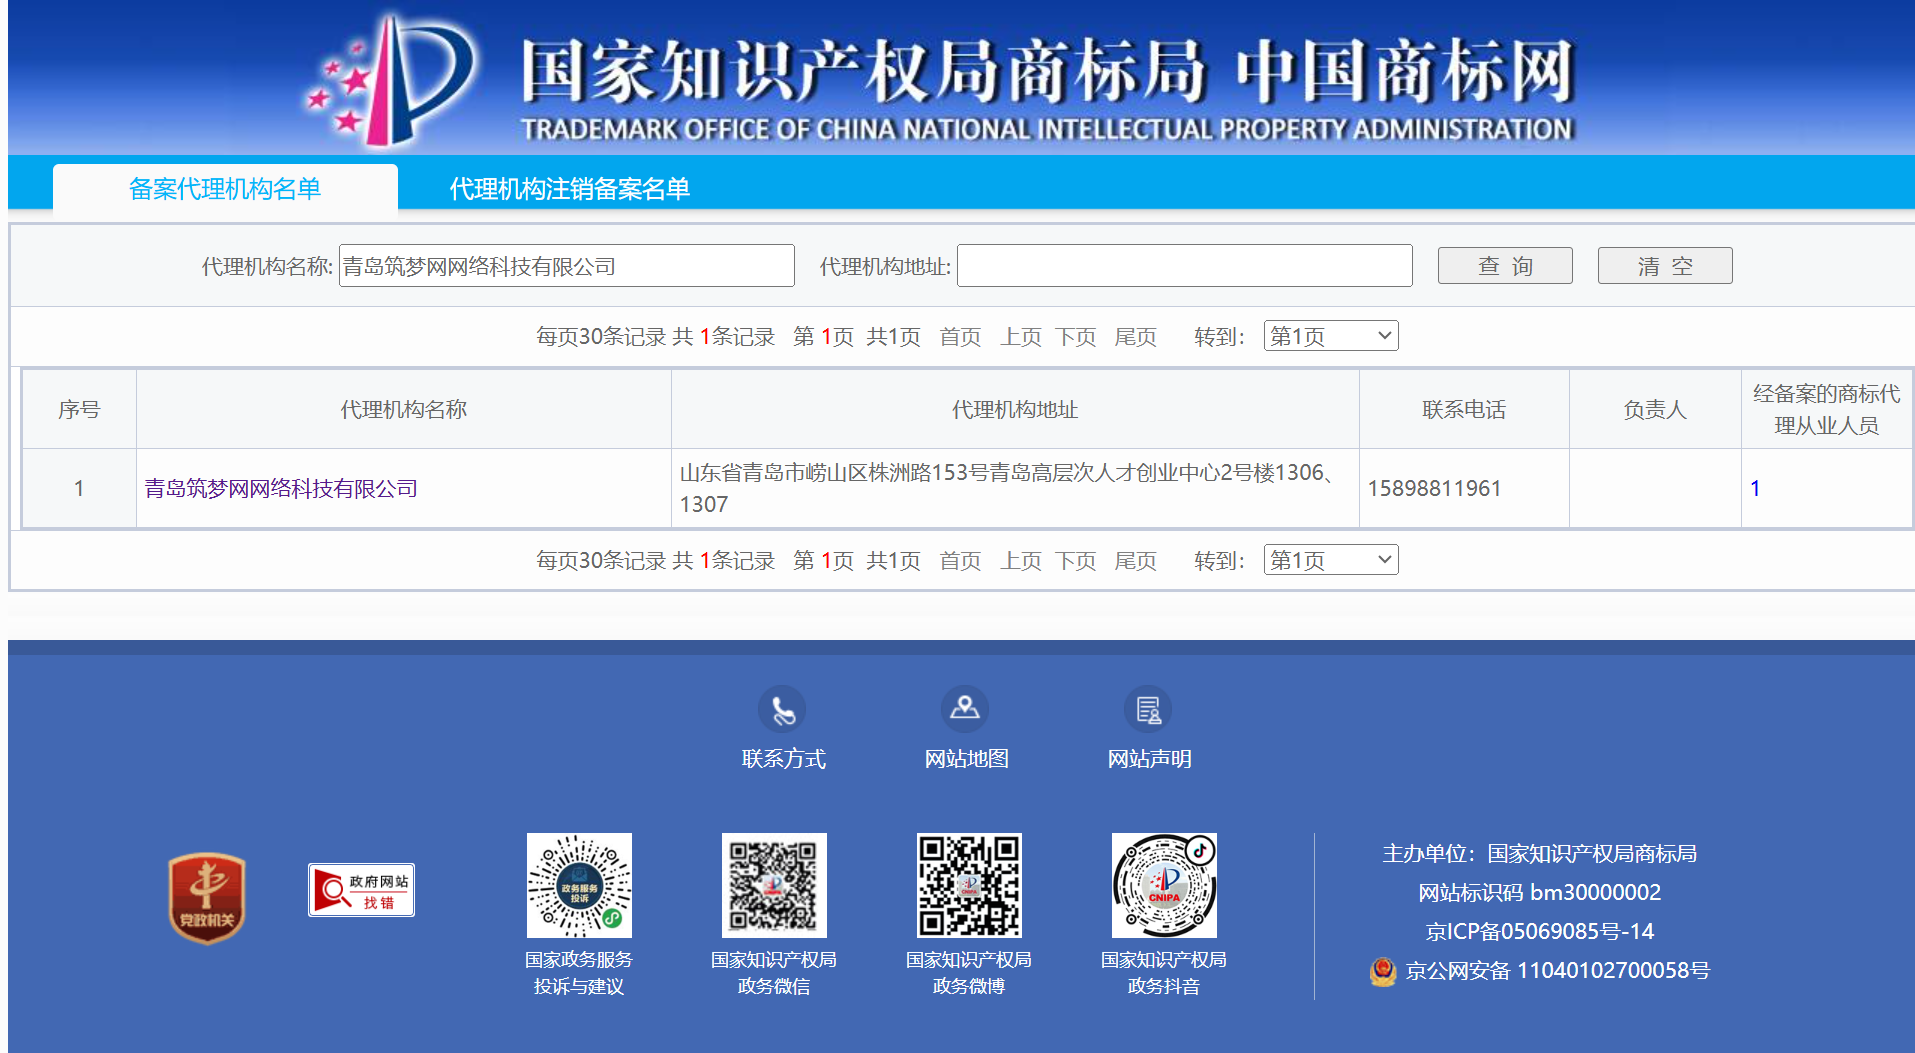Viewport: 1915px width, 1053px height.
Task: Go to 上页 in top pagination
Action: [1020, 337]
